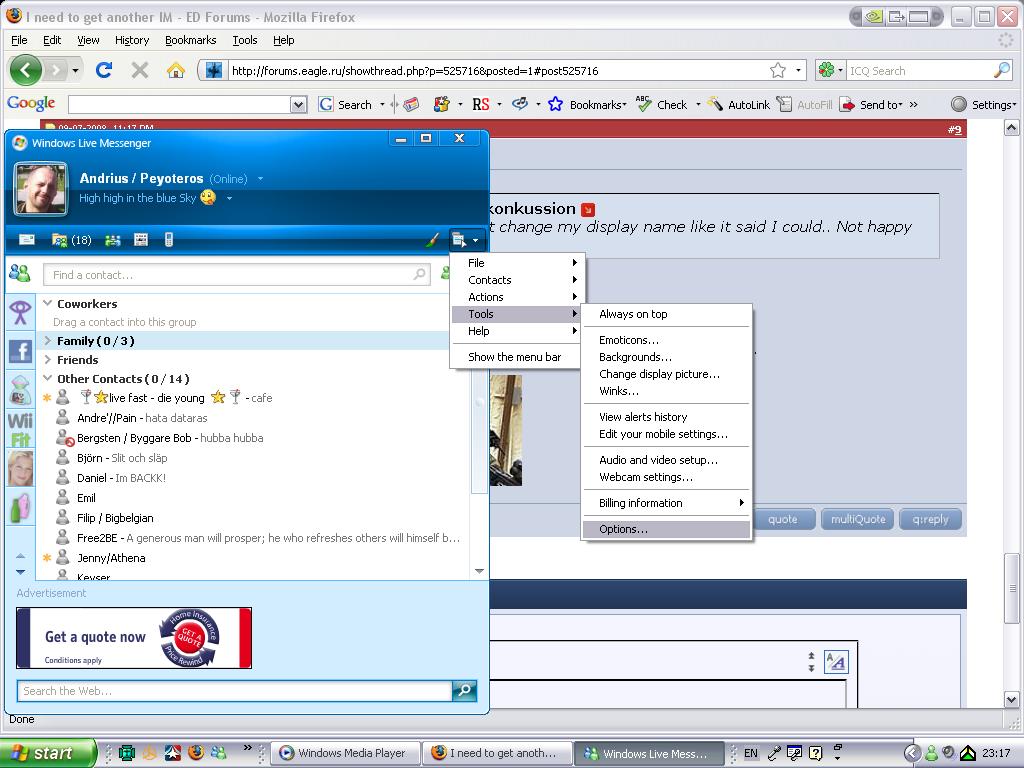Viewport: 1024px width, 768px height.
Task: Open the personal message dropdown arrow
Action: (x=229, y=198)
